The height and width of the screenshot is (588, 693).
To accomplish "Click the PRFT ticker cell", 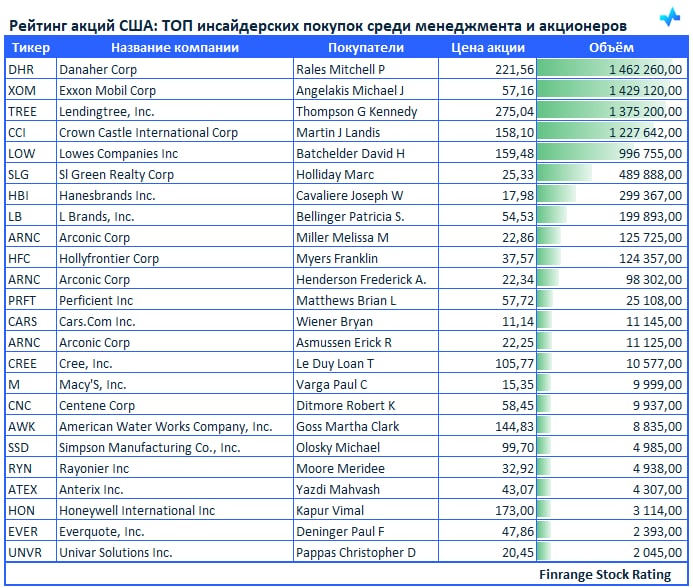I will (x=31, y=300).
